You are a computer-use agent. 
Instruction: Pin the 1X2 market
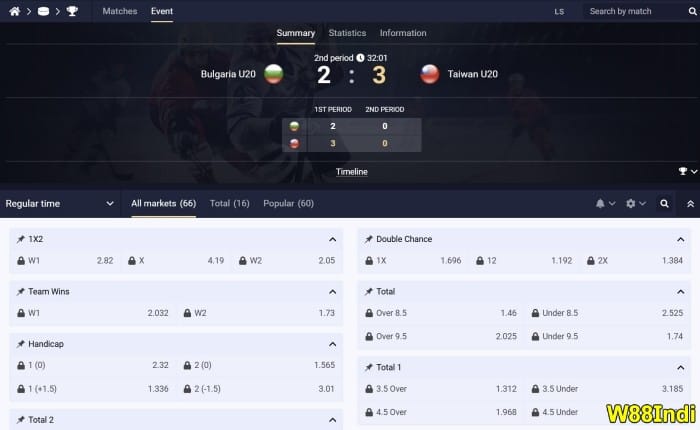coord(21,239)
